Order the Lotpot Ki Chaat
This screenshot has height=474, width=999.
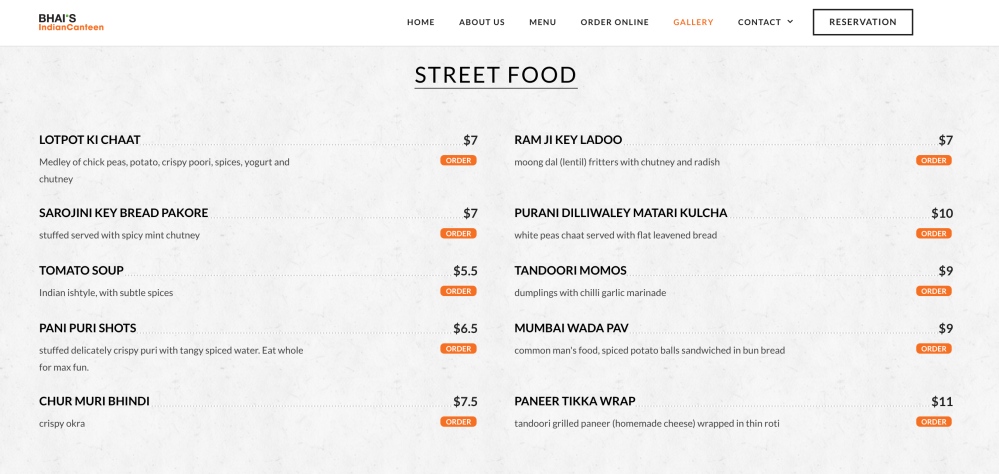coord(458,160)
